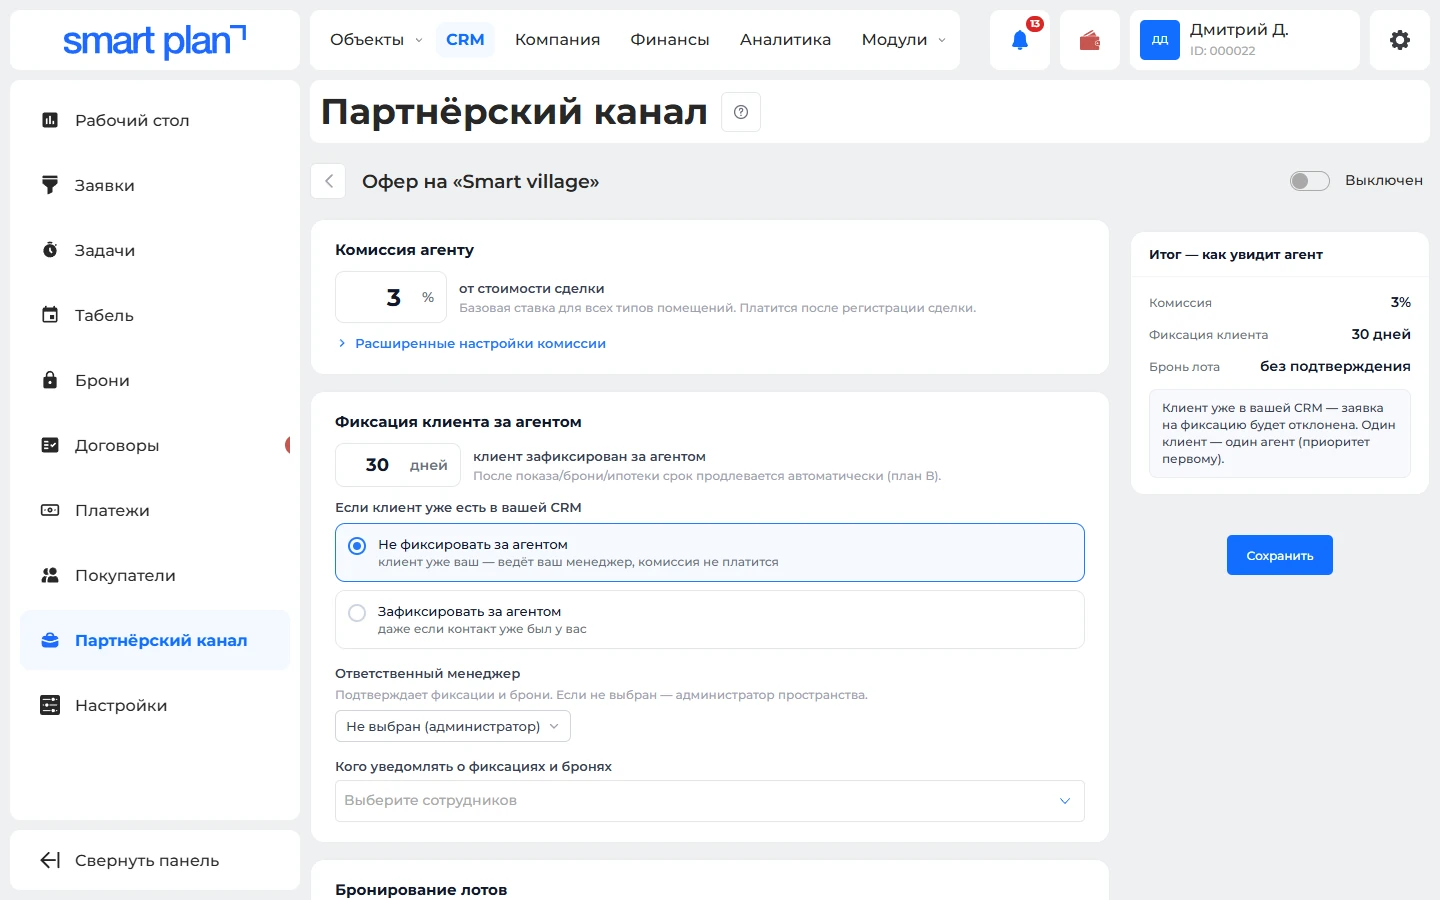Click the smart plan logo

coord(154,40)
